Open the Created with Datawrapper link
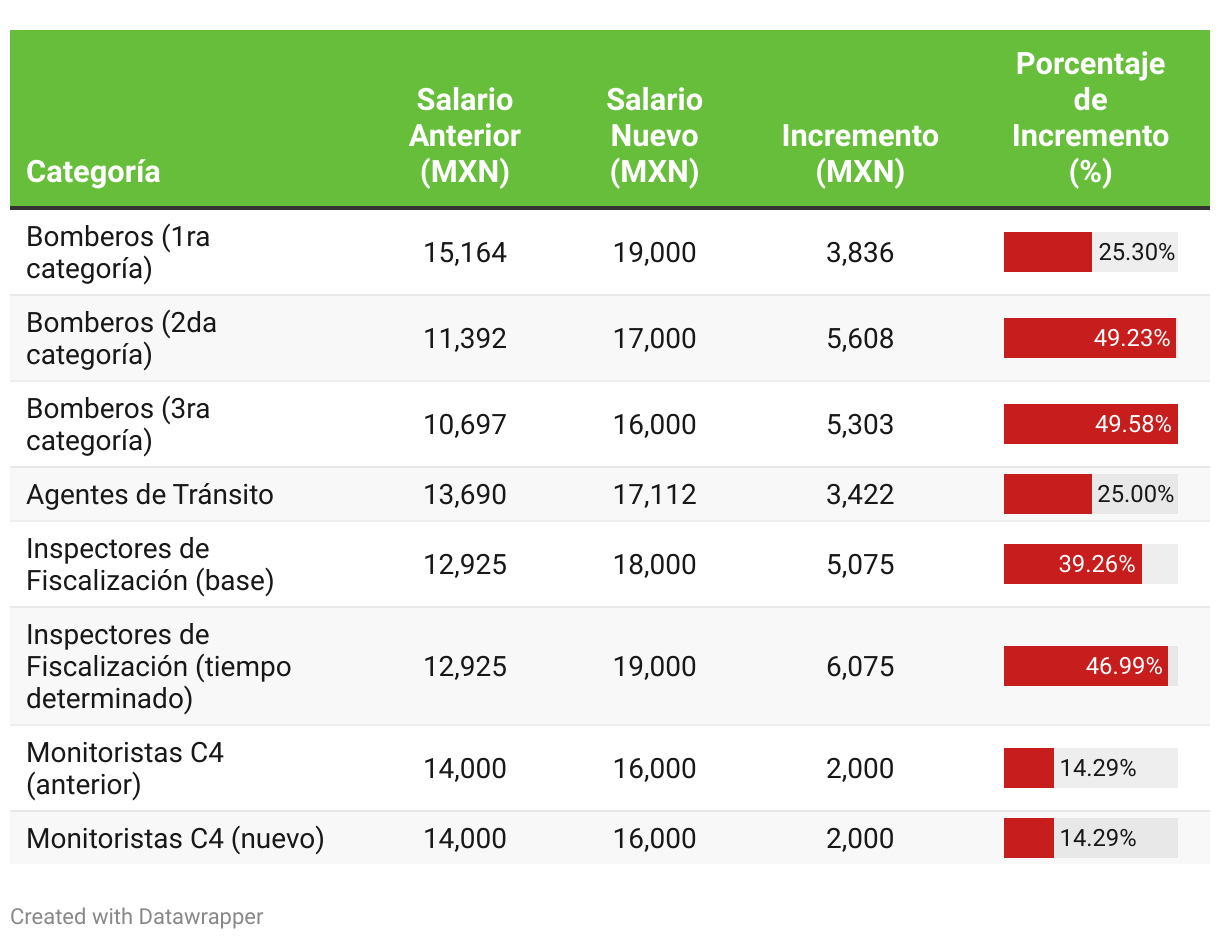Screen dimensions: 1220x940 tap(137, 916)
